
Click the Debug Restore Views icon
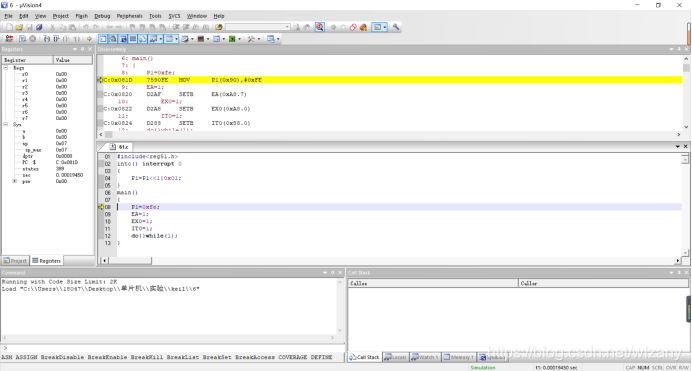(x=271, y=39)
